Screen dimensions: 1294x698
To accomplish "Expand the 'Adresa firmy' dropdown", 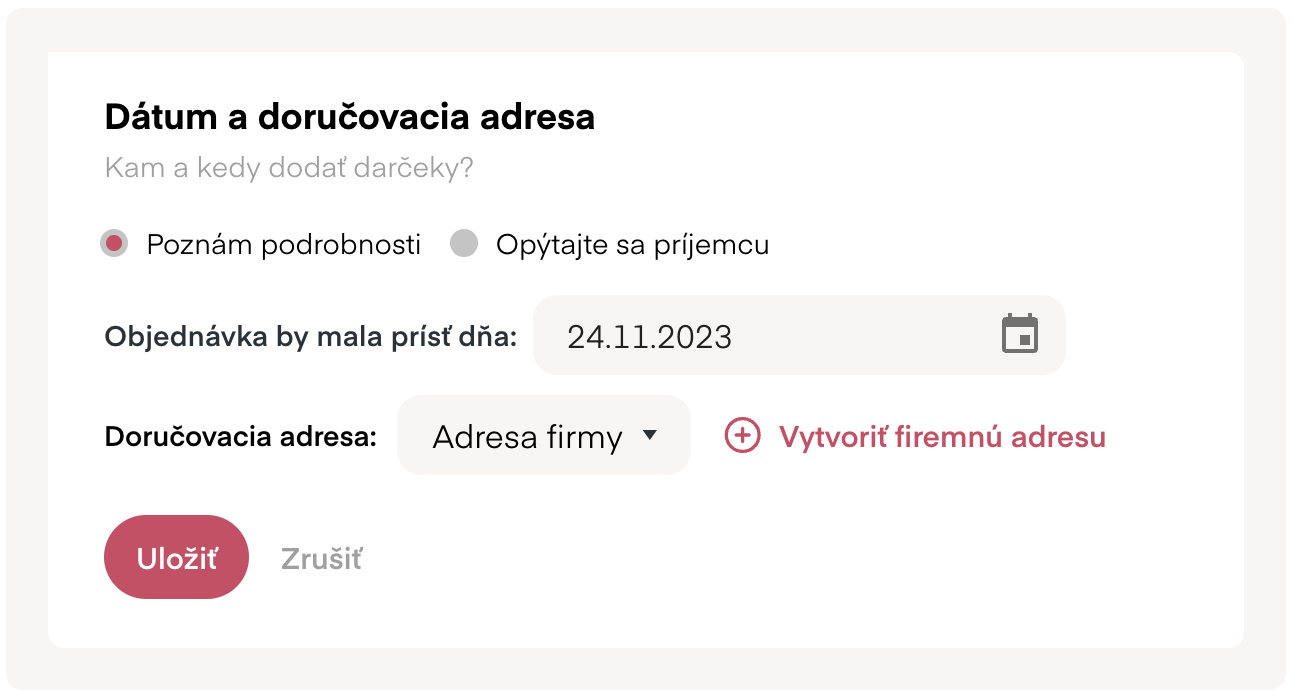I will click(x=544, y=435).
